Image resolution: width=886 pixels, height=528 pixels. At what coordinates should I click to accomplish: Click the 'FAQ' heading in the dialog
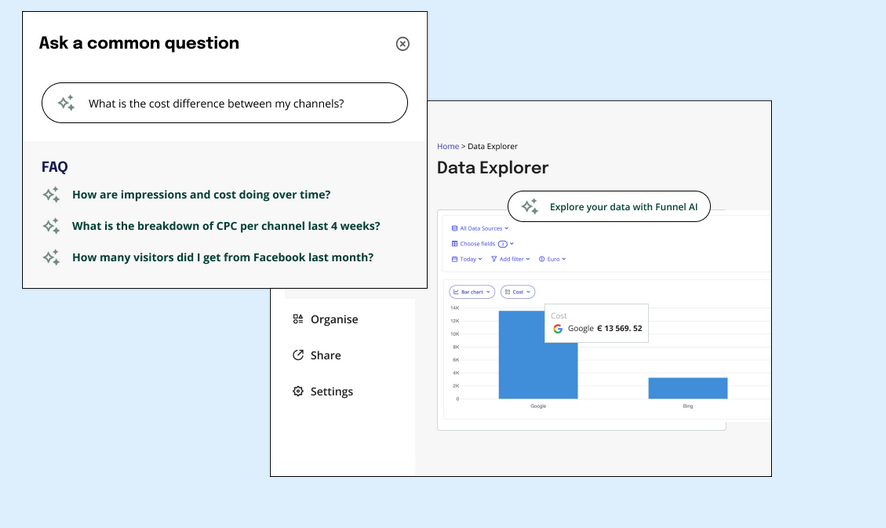tap(54, 167)
